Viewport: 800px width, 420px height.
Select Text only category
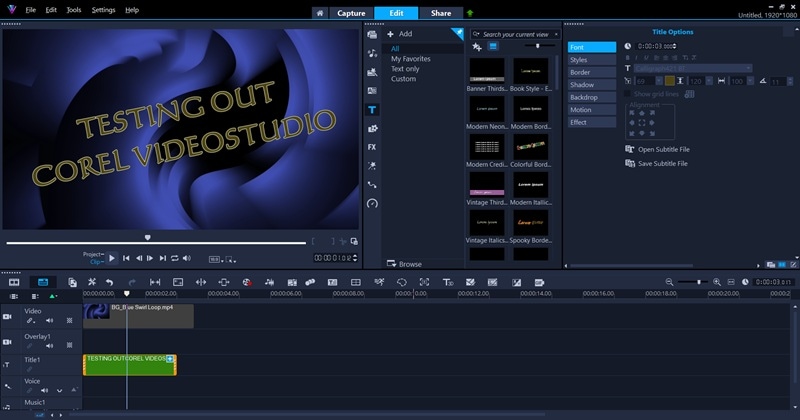(405, 69)
